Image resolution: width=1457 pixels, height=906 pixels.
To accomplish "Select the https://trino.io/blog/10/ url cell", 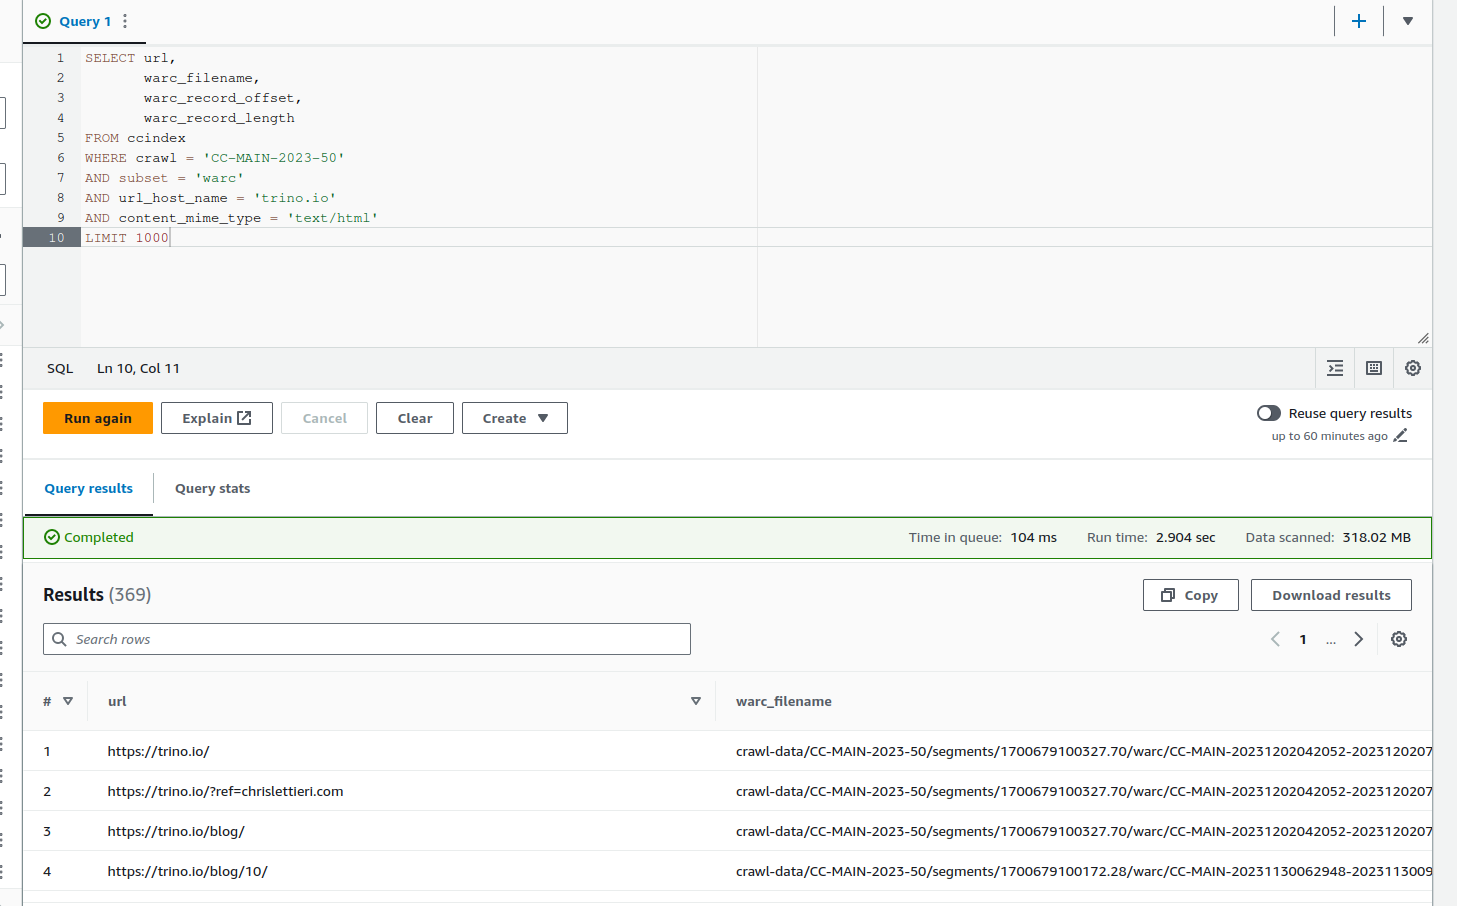I will (x=188, y=871).
